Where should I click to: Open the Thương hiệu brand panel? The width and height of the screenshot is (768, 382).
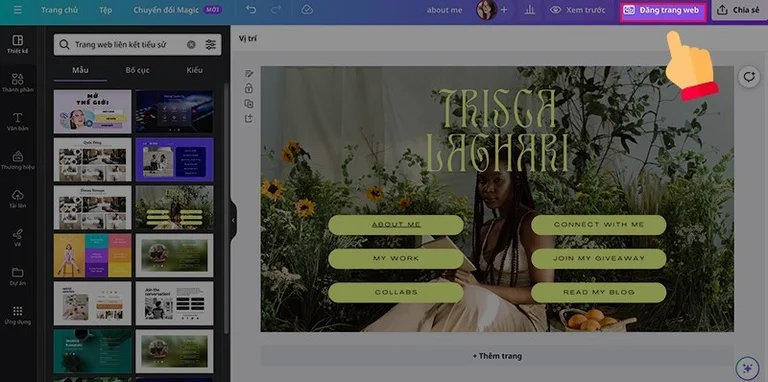[18, 160]
